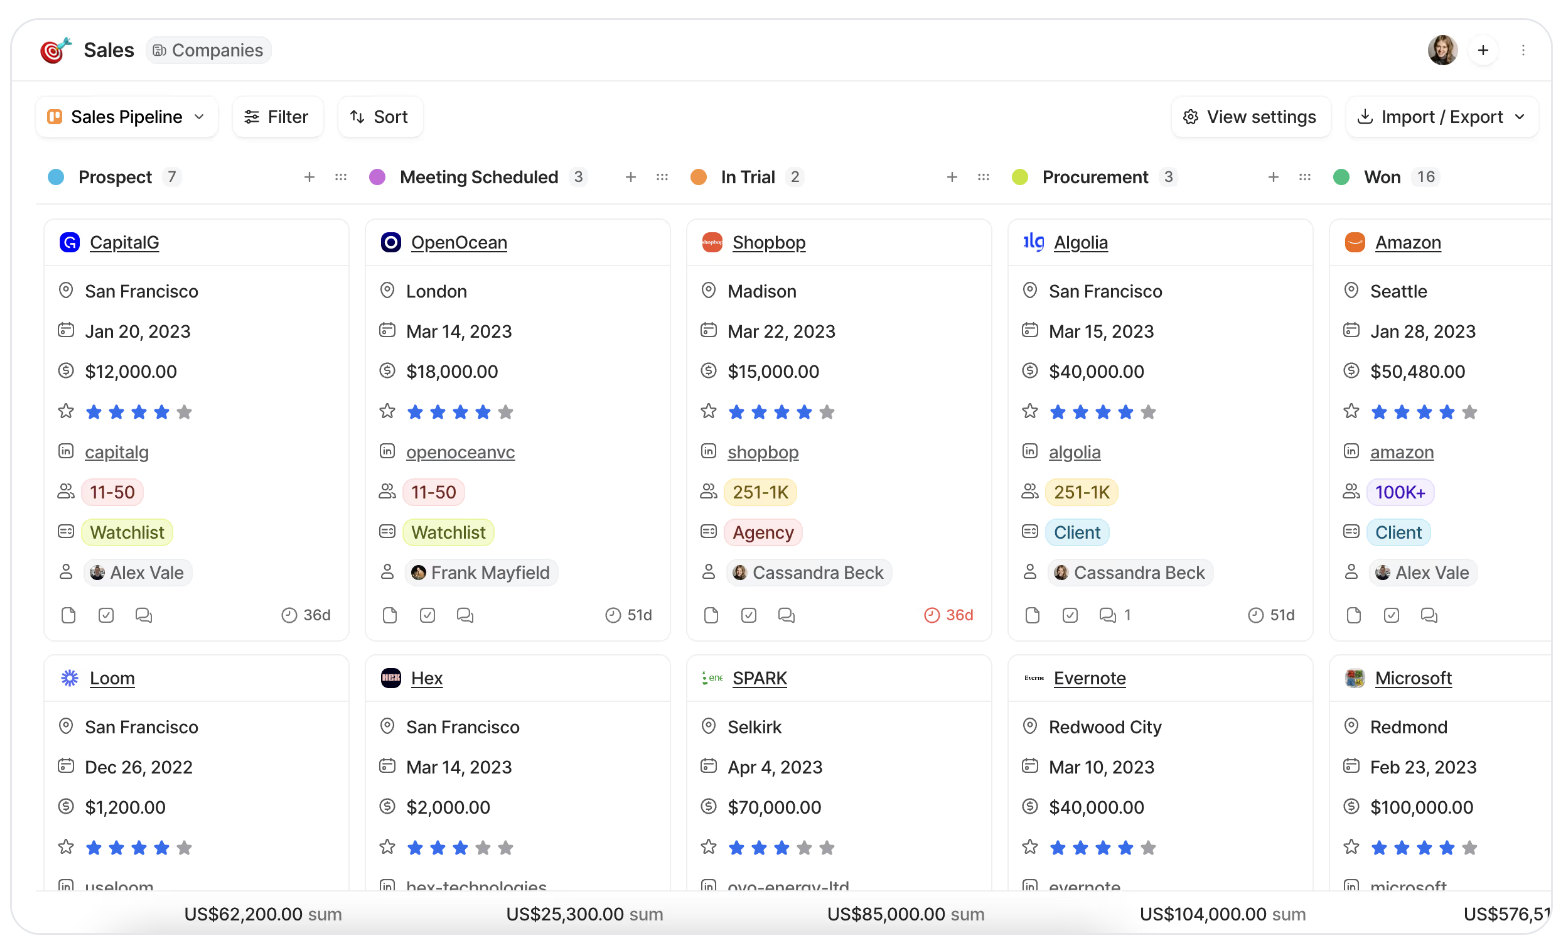Click the 36d overdue timer on Shopbop
This screenshot has width=1568, height=948.
949,615
